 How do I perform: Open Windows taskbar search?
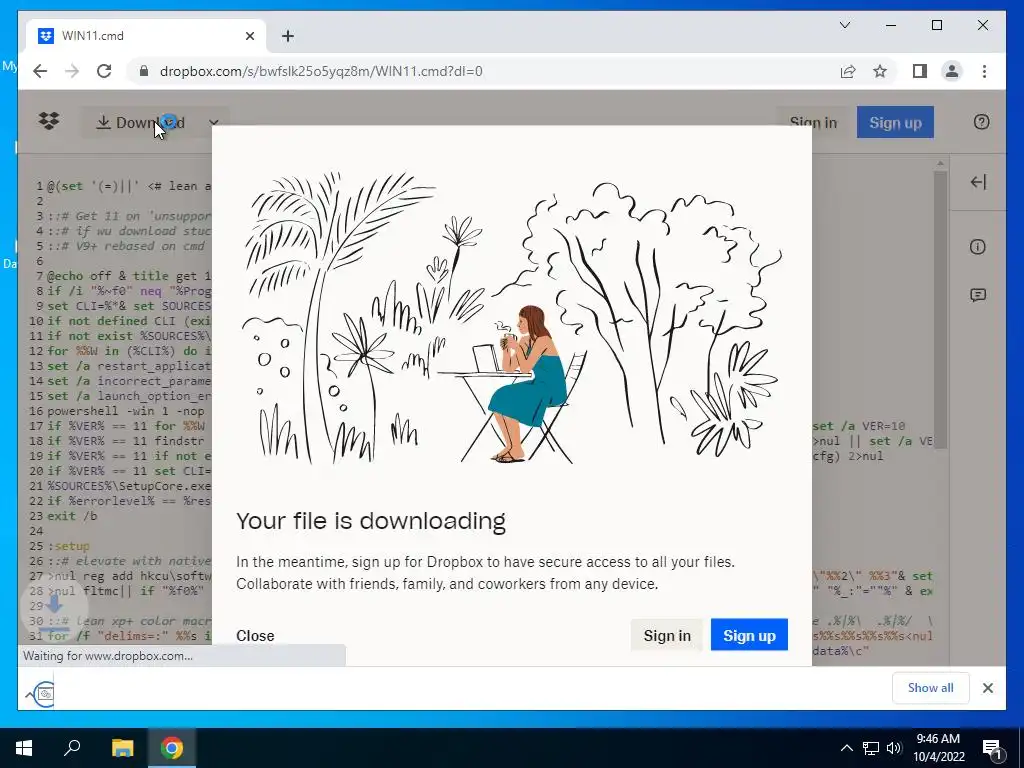pyautogui.click(x=72, y=748)
